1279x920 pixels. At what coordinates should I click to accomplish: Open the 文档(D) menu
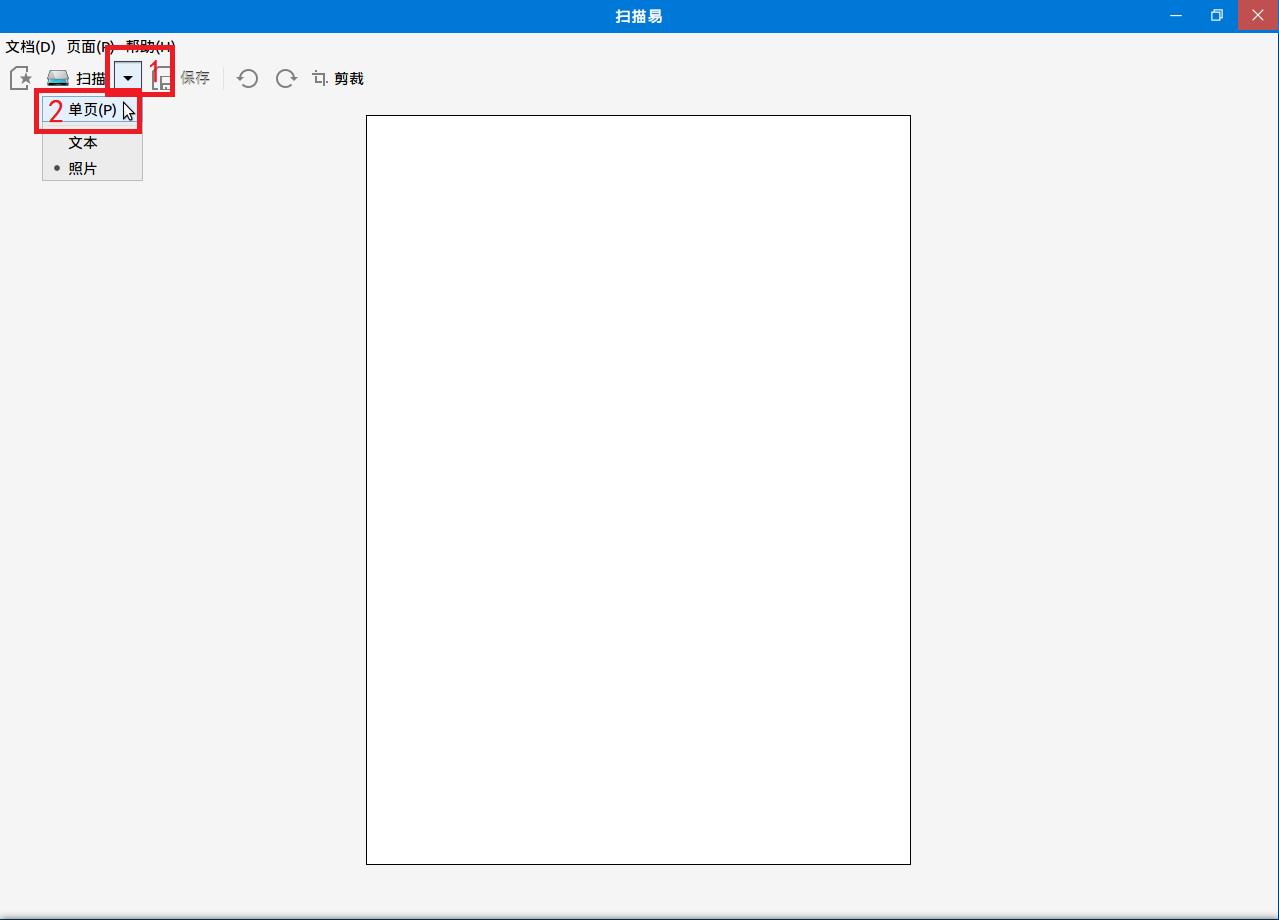[31, 47]
